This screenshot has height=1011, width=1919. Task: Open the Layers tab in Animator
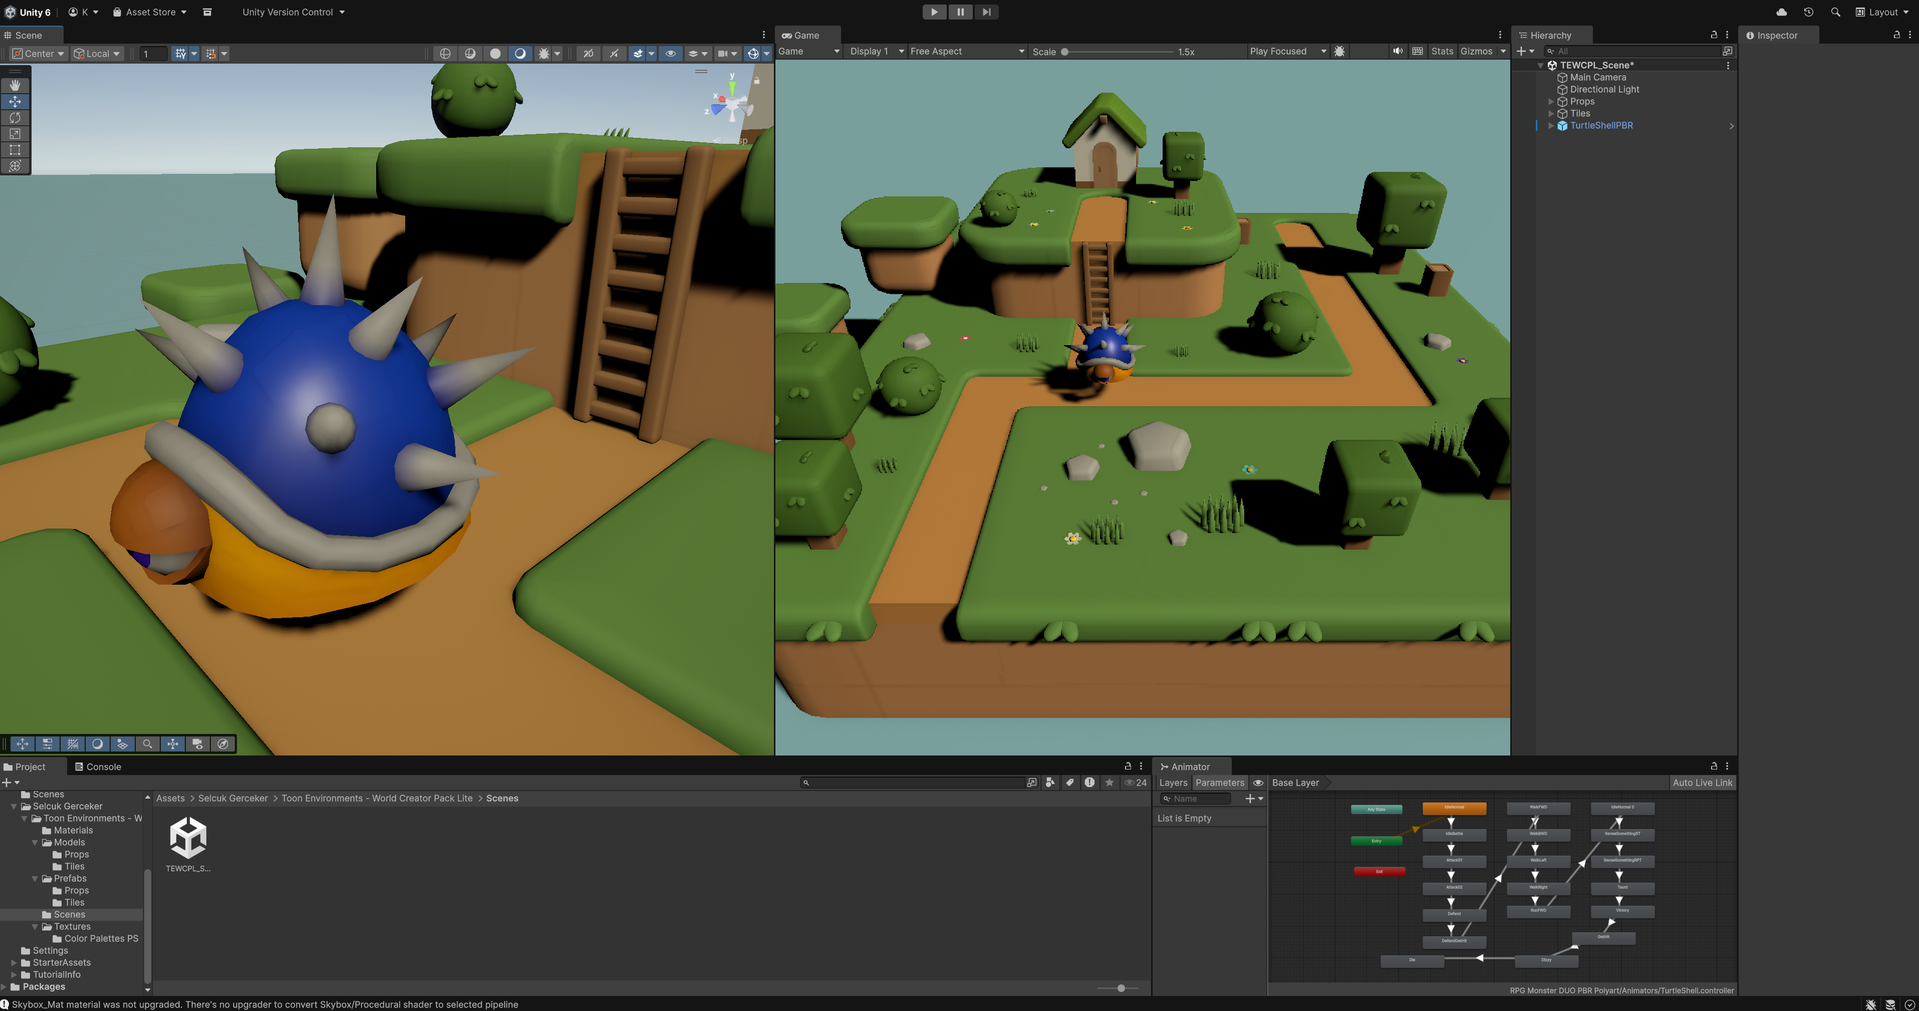pyautogui.click(x=1173, y=783)
